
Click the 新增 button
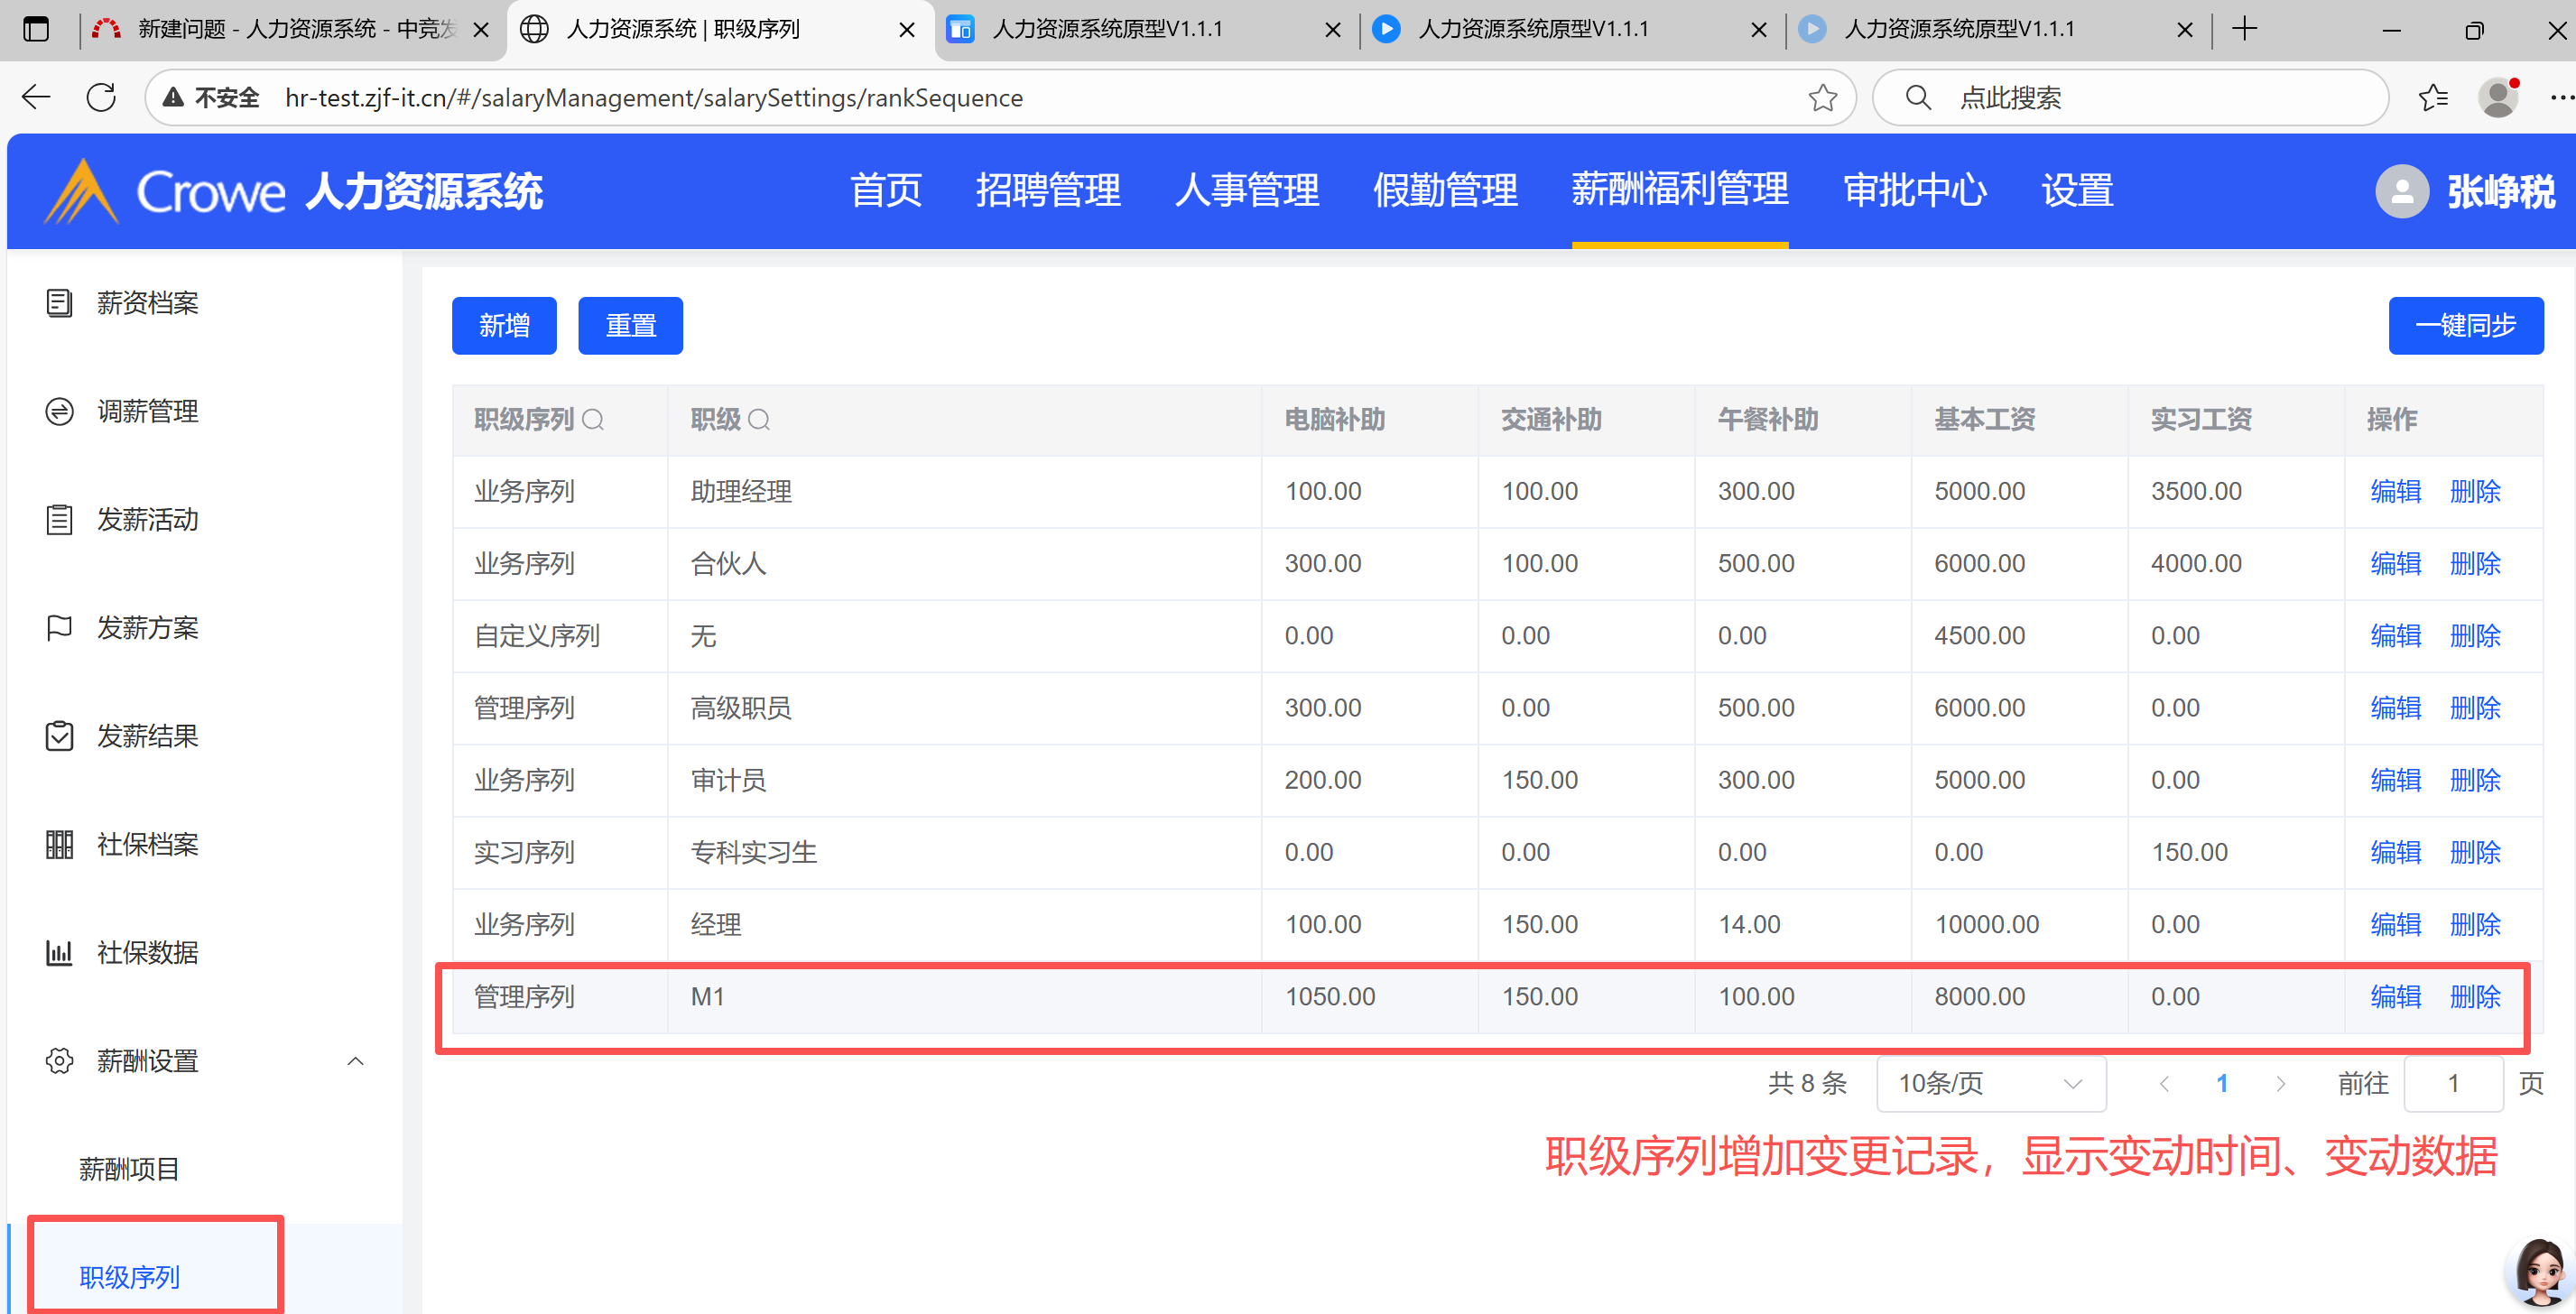[504, 325]
